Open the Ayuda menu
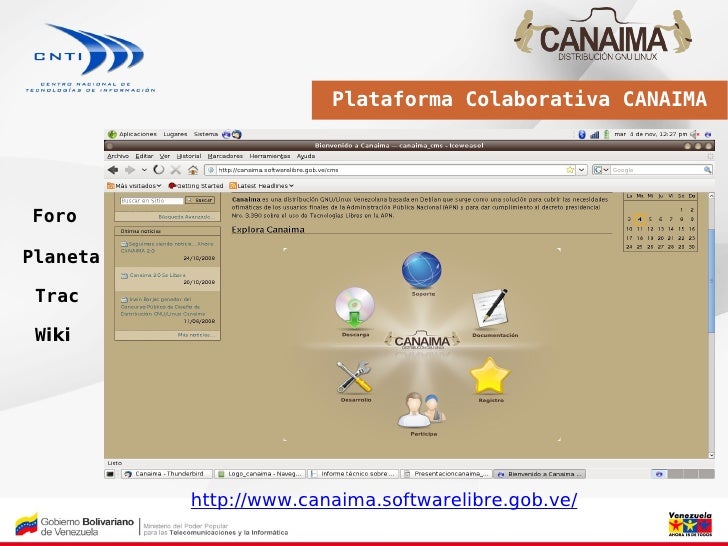Viewport: 728px width, 546px height. tap(306, 156)
